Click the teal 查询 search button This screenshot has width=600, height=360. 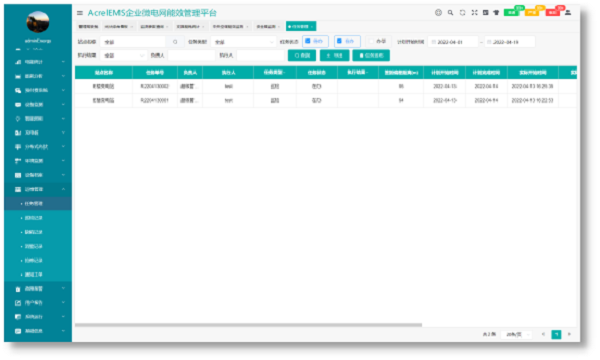[x=302, y=55]
